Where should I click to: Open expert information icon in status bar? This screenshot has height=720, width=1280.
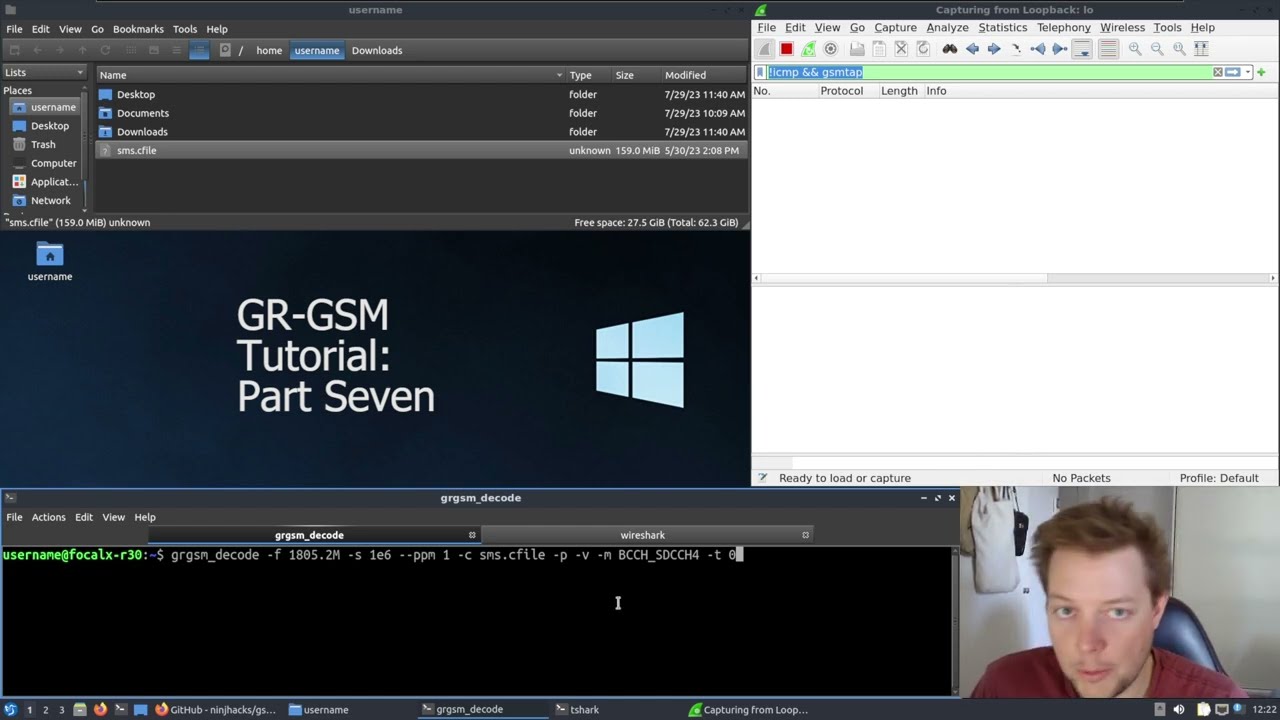point(763,478)
